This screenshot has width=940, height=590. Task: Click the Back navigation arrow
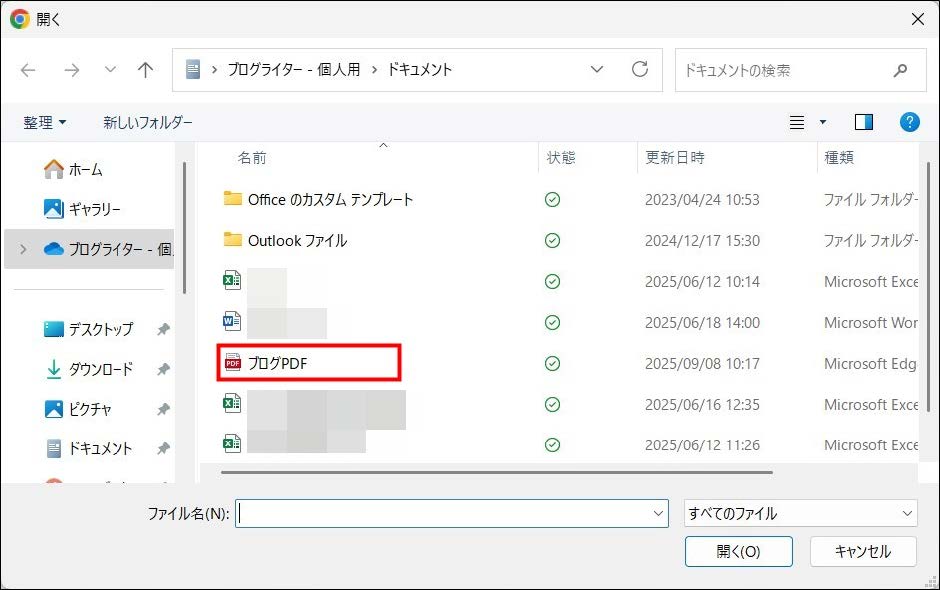pyautogui.click(x=28, y=70)
